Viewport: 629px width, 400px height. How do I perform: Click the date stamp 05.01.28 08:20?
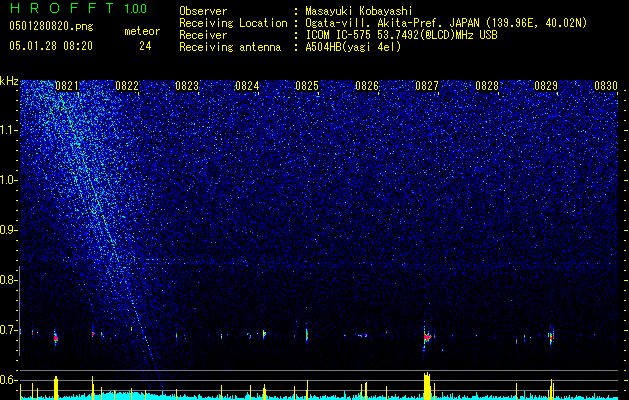tap(51, 46)
